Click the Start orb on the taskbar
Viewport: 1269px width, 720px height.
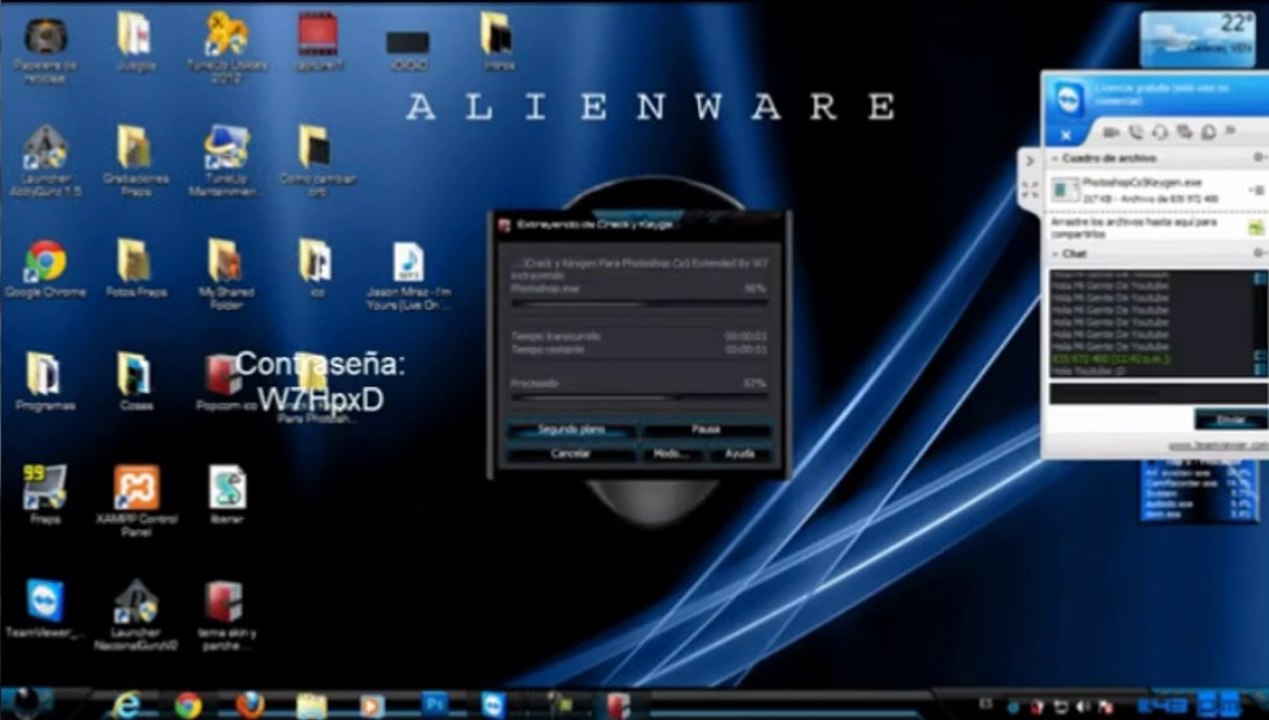point(25,703)
